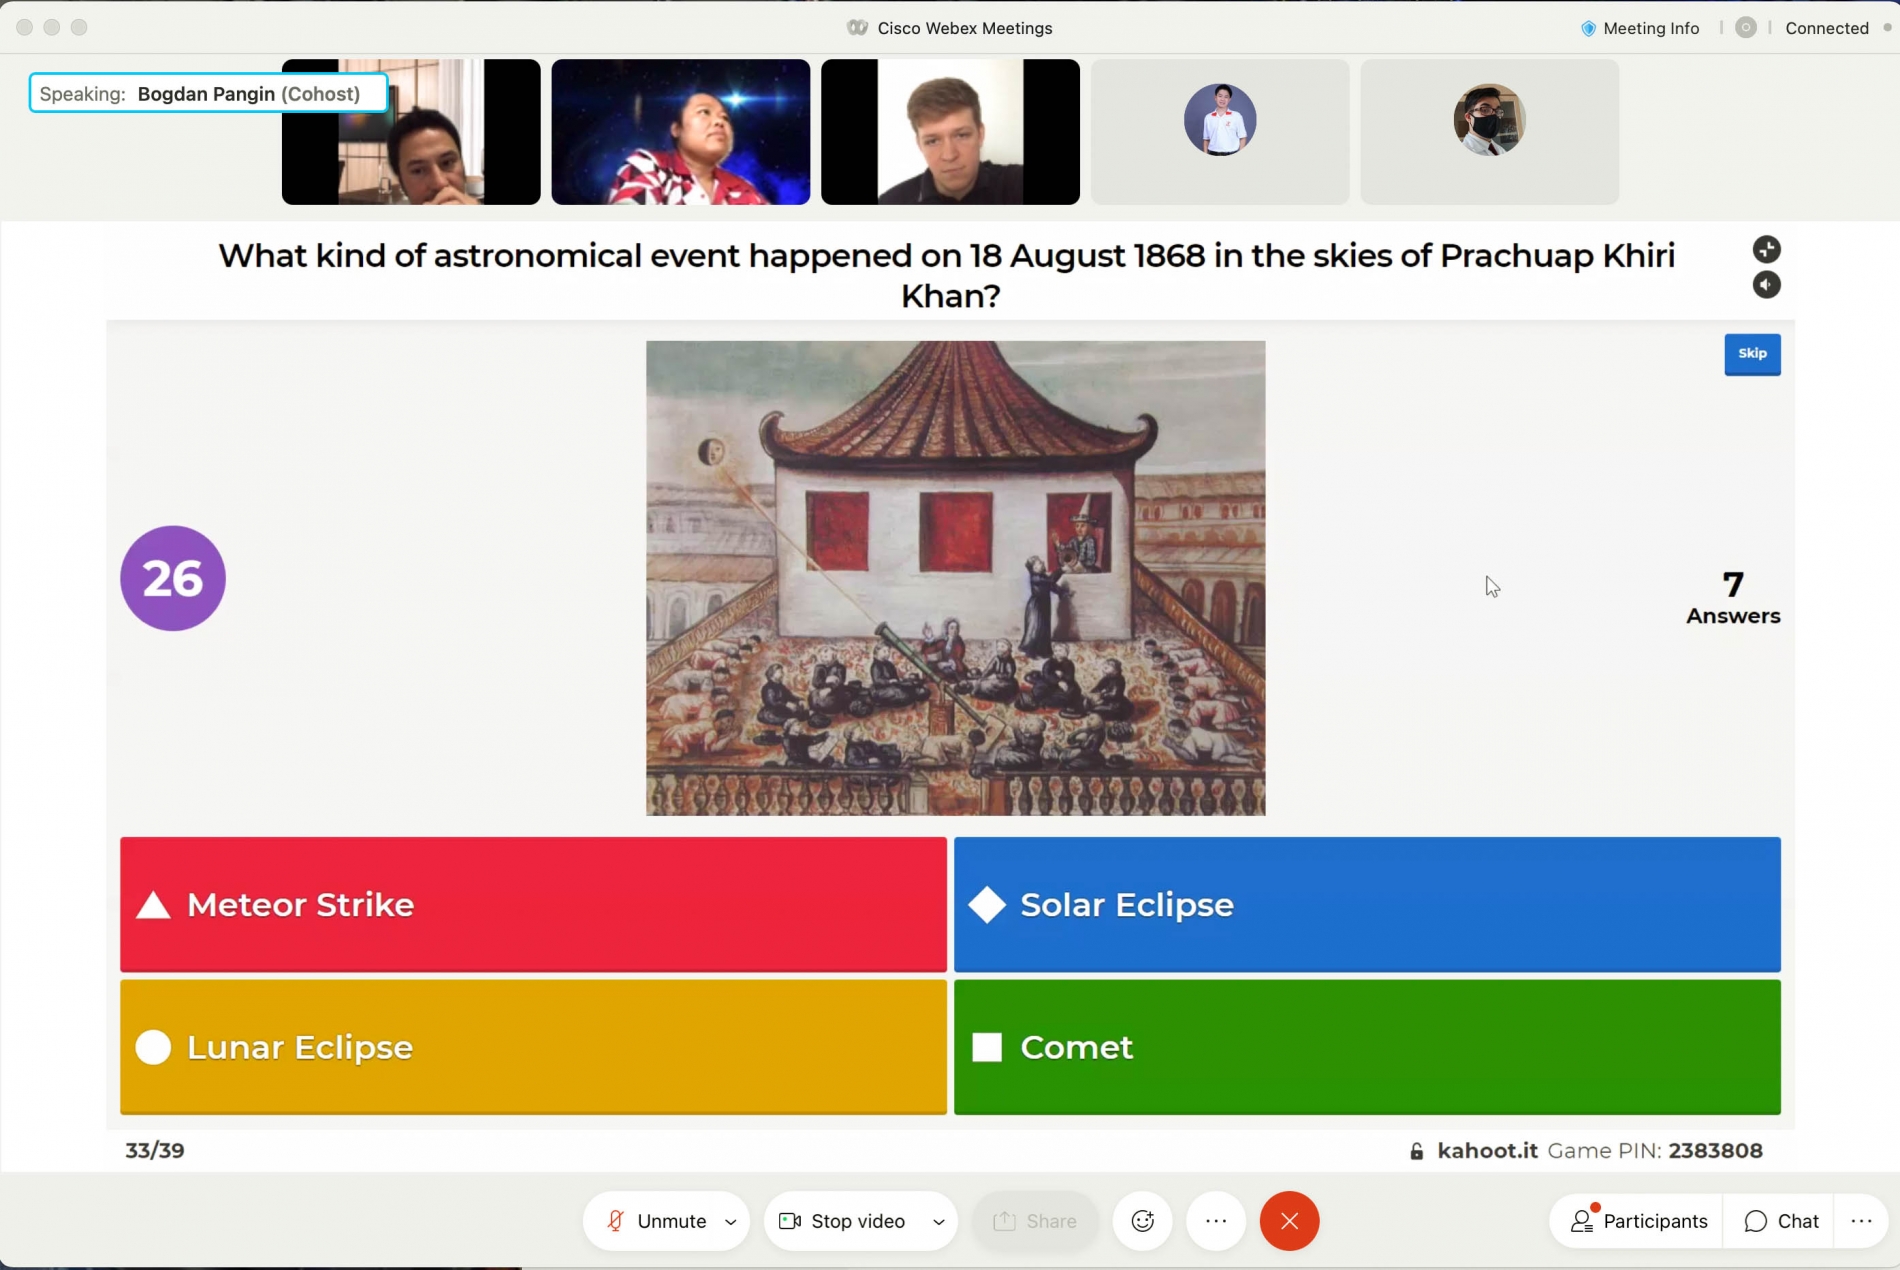Toggle the Kahoot sound volume icon
Screen dimensions: 1900x1270
click(x=1766, y=285)
